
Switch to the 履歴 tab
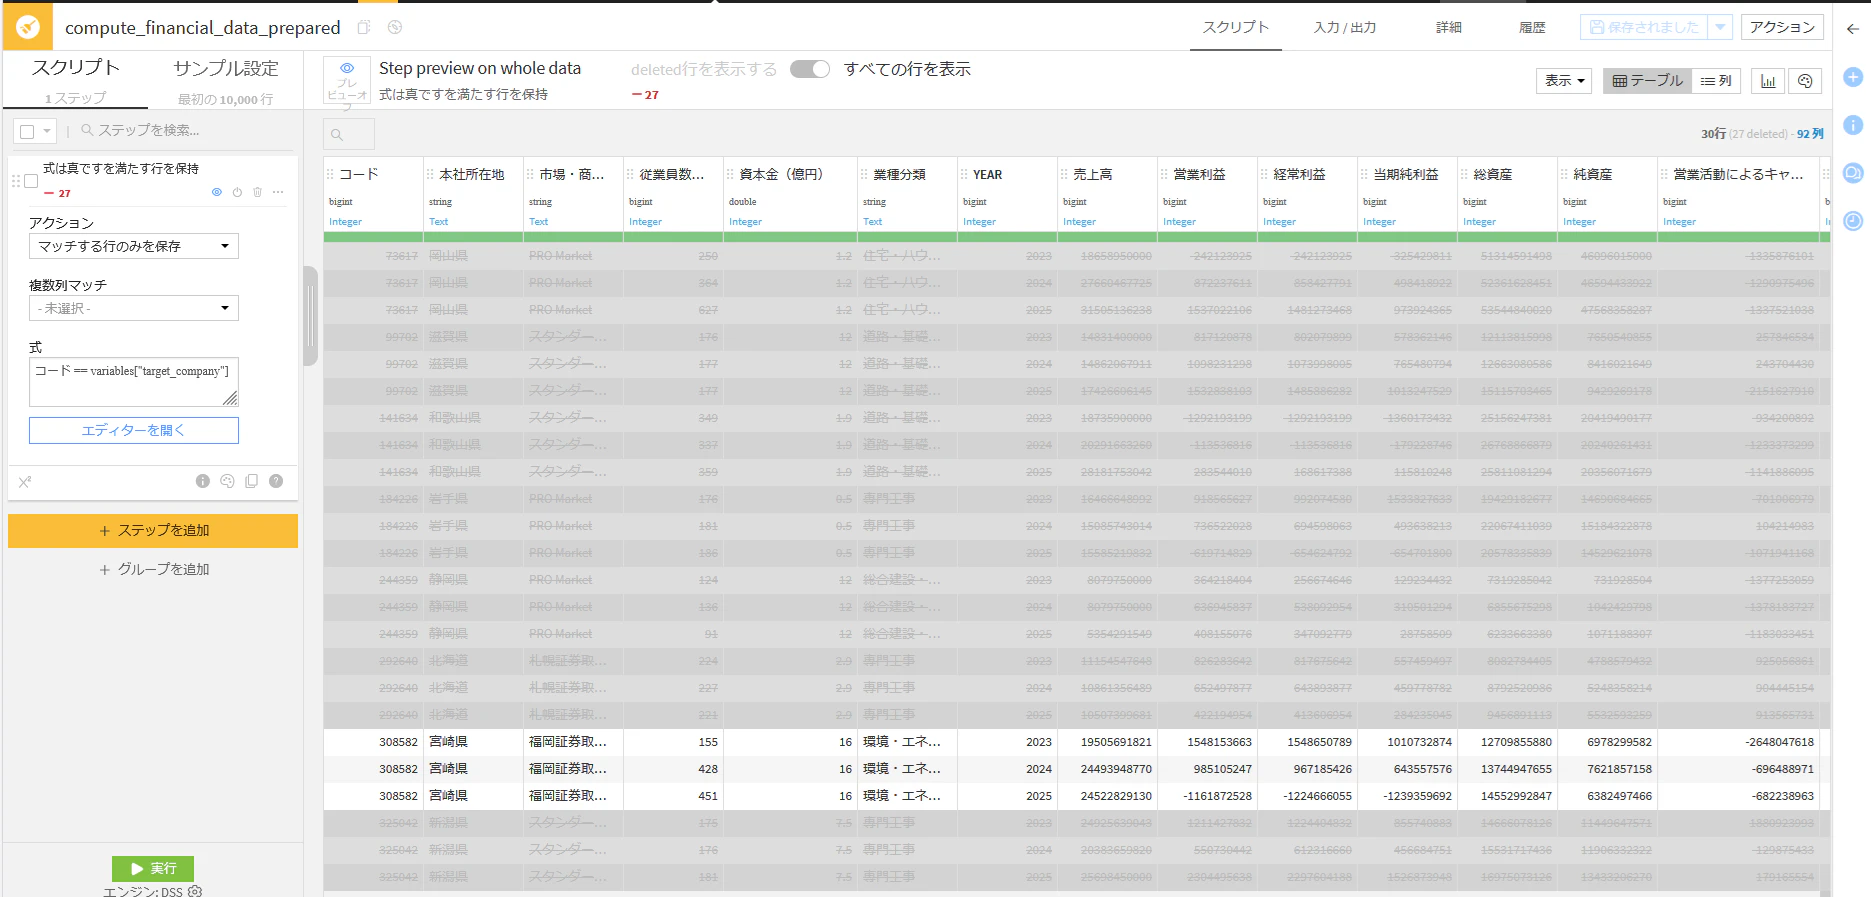[1532, 28]
